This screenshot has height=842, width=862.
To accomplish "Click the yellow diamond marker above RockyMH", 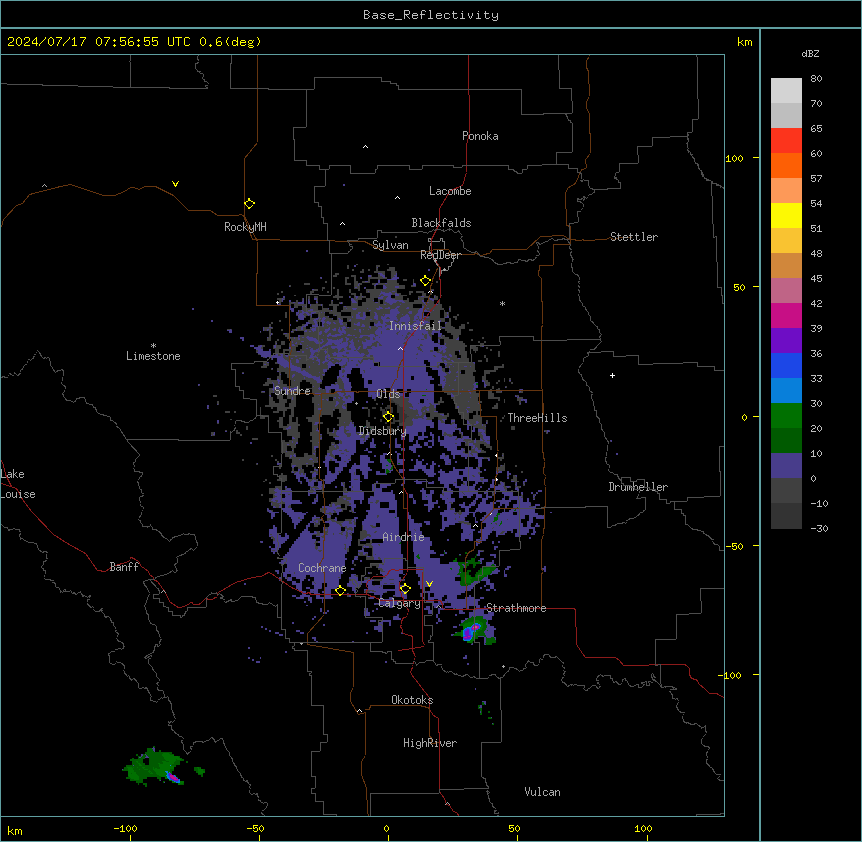I will pos(249,204).
